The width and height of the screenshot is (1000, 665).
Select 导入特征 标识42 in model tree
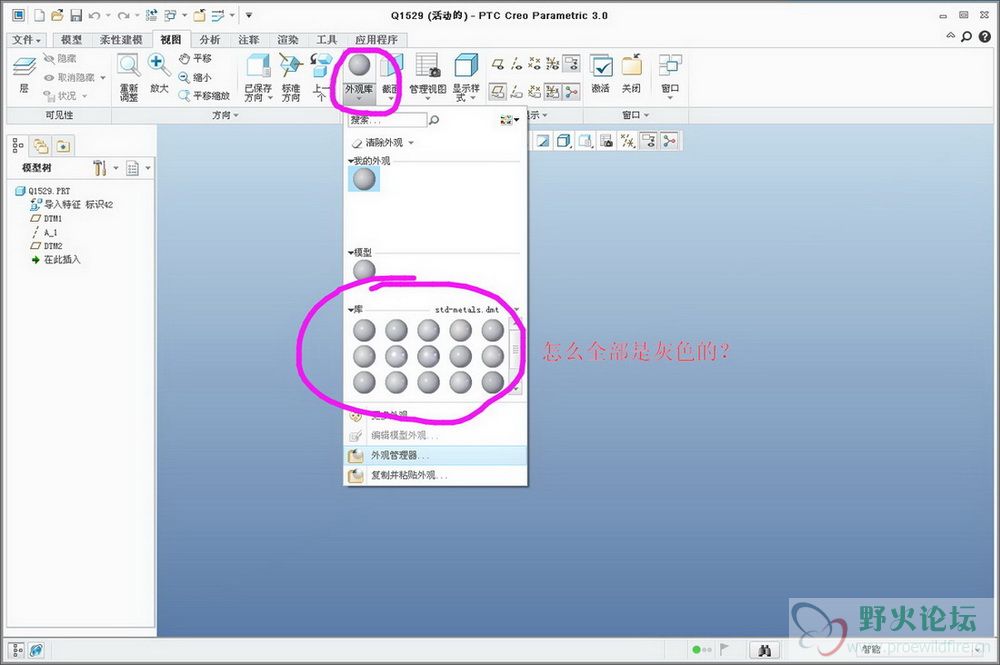(x=71, y=205)
